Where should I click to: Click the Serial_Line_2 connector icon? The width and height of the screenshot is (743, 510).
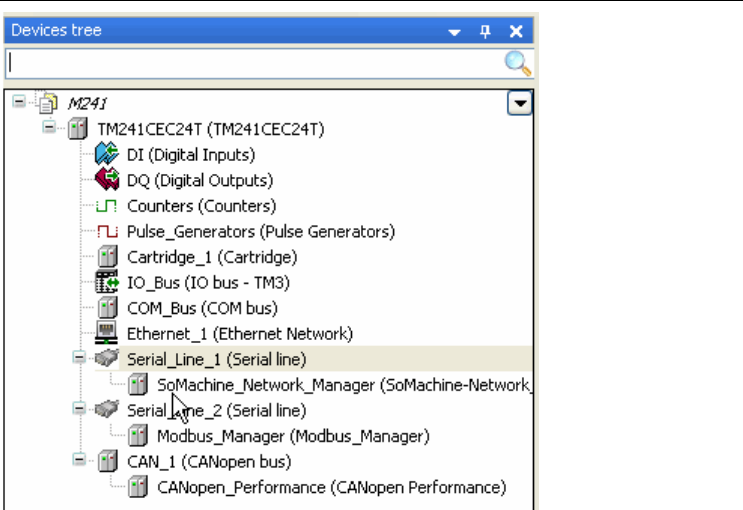(x=107, y=410)
